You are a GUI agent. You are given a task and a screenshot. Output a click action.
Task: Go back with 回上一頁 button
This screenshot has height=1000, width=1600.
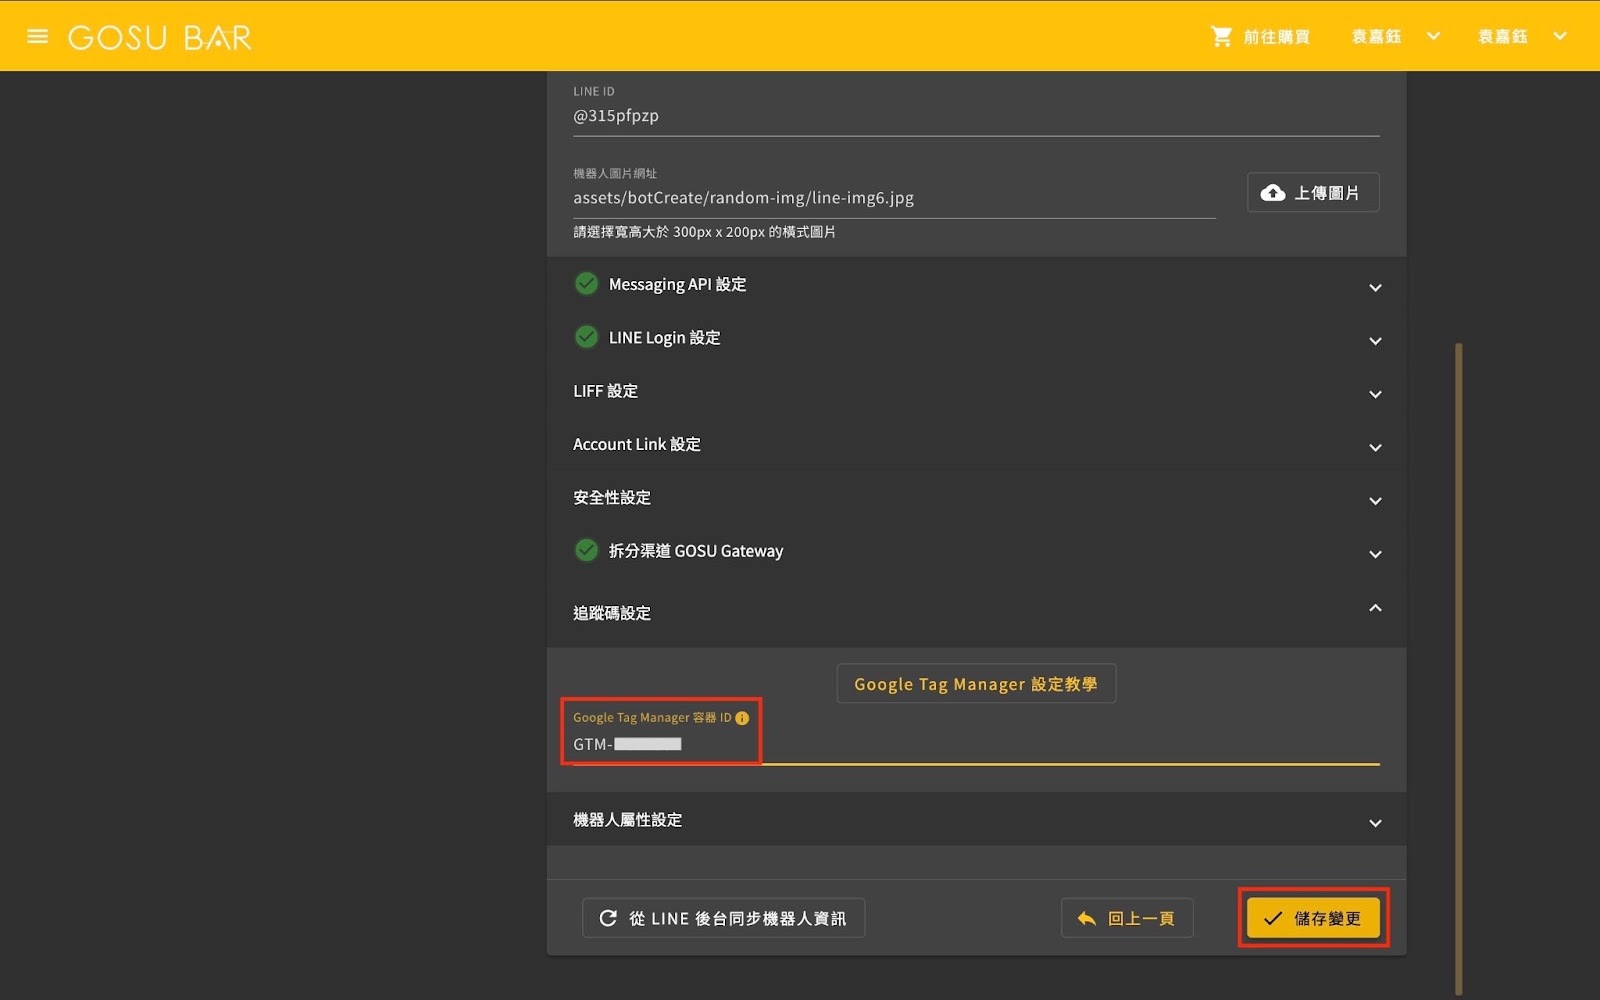[1127, 918]
